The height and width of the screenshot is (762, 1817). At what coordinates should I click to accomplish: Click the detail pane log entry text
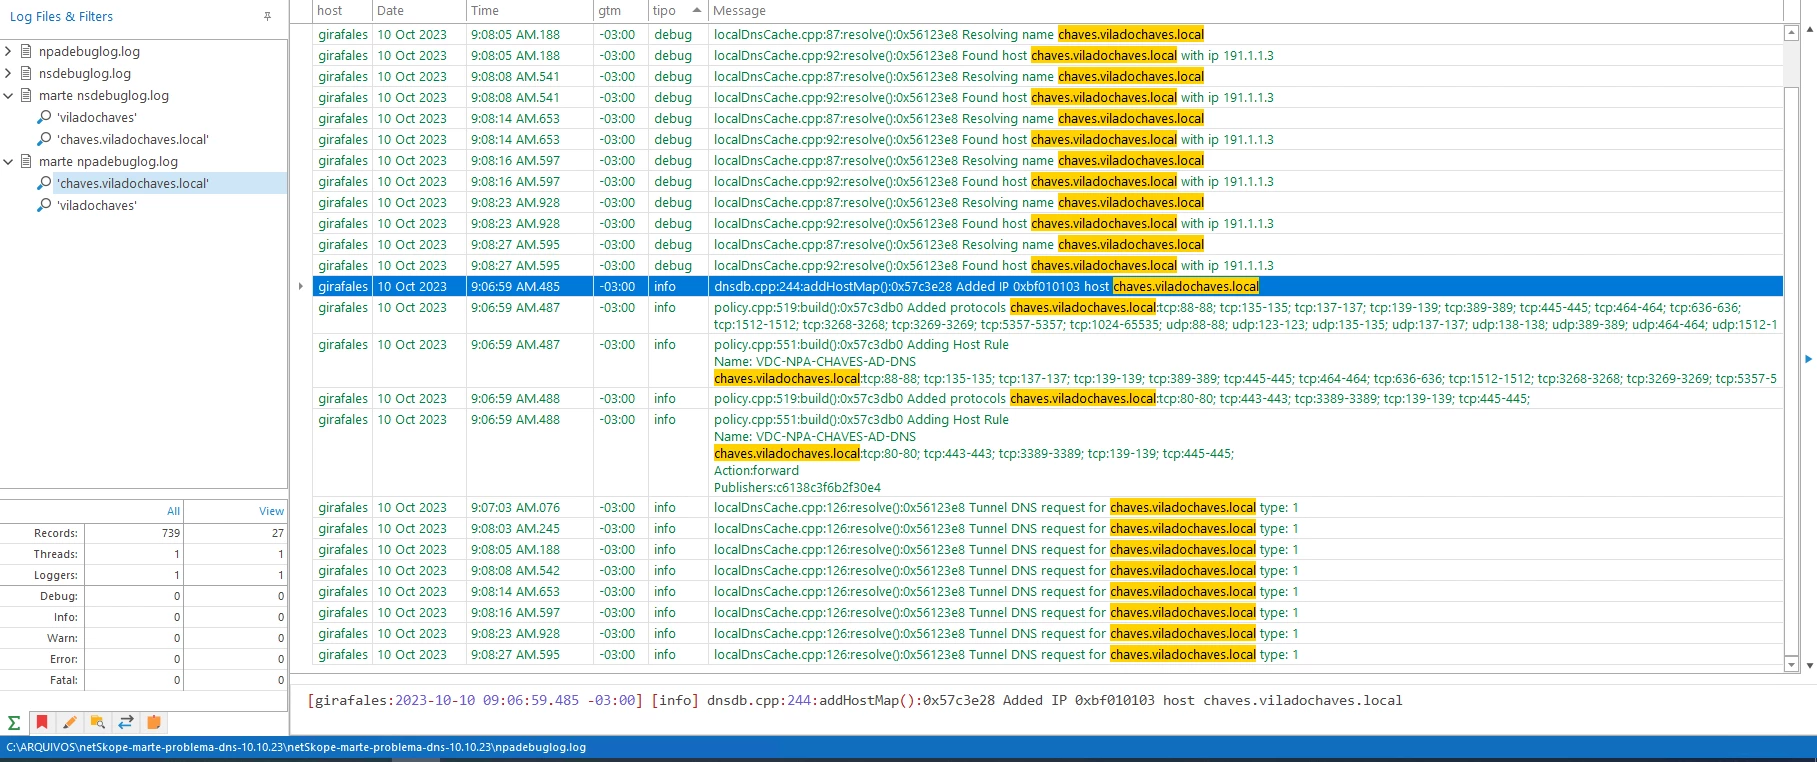pyautogui.click(x=855, y=700)
